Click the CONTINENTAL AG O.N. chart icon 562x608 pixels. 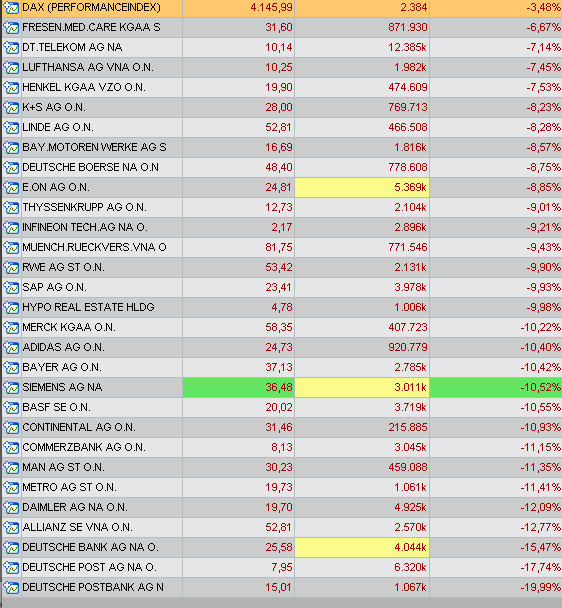tap(12, 428)
